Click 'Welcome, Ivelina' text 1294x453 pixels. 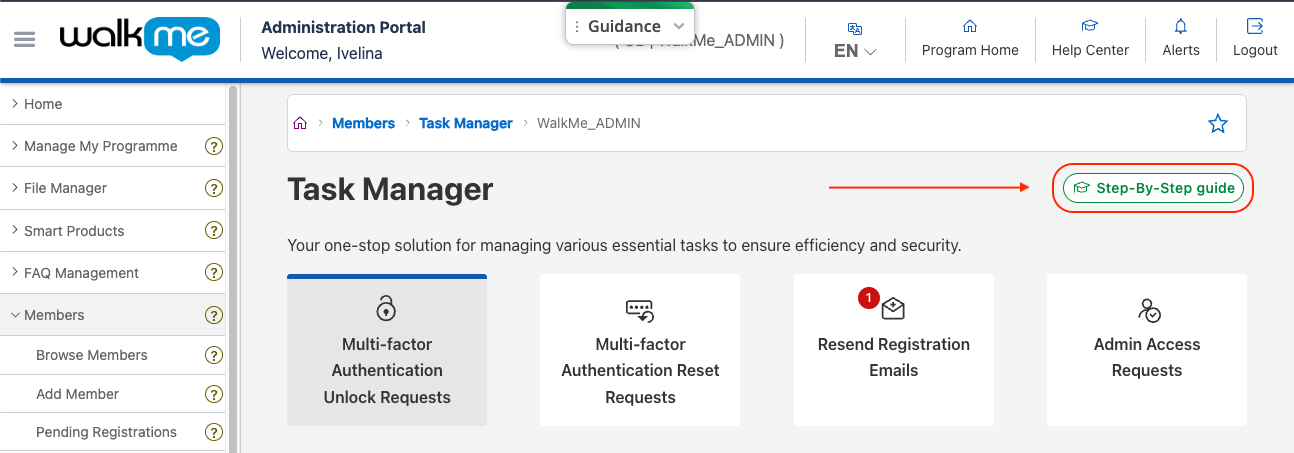point(322,53)
